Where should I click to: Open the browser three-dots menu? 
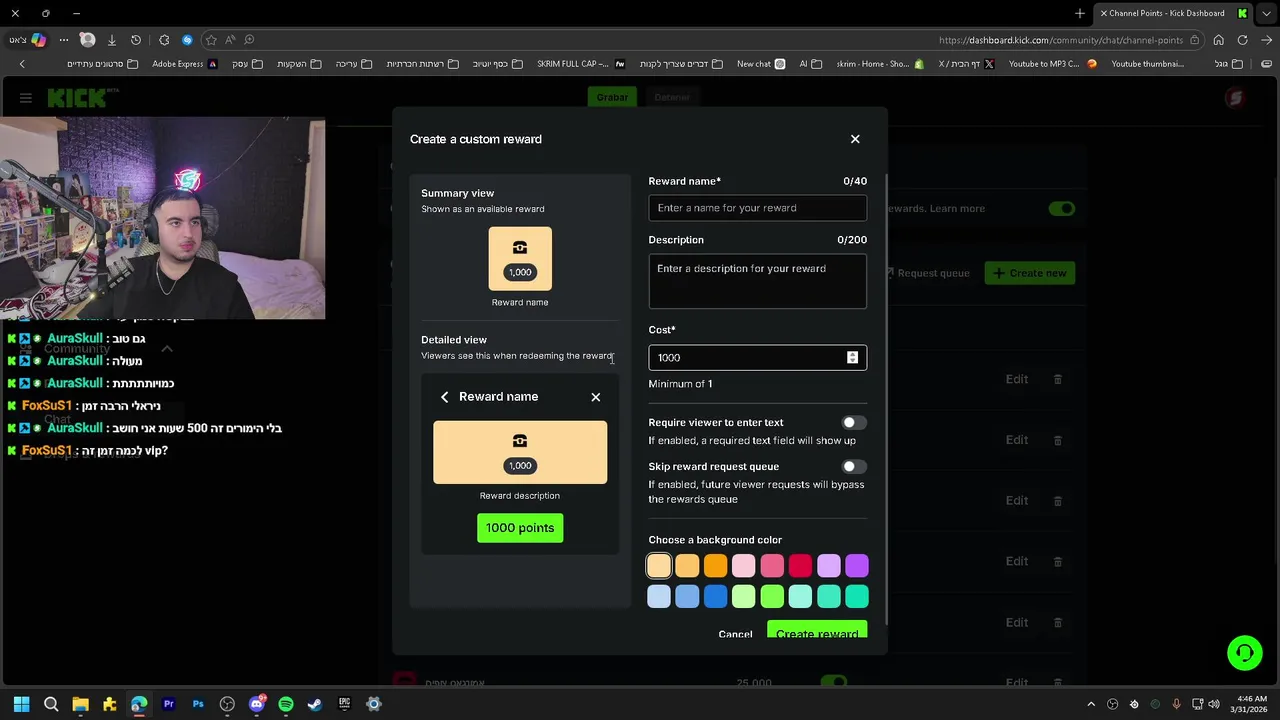[64, 40]
